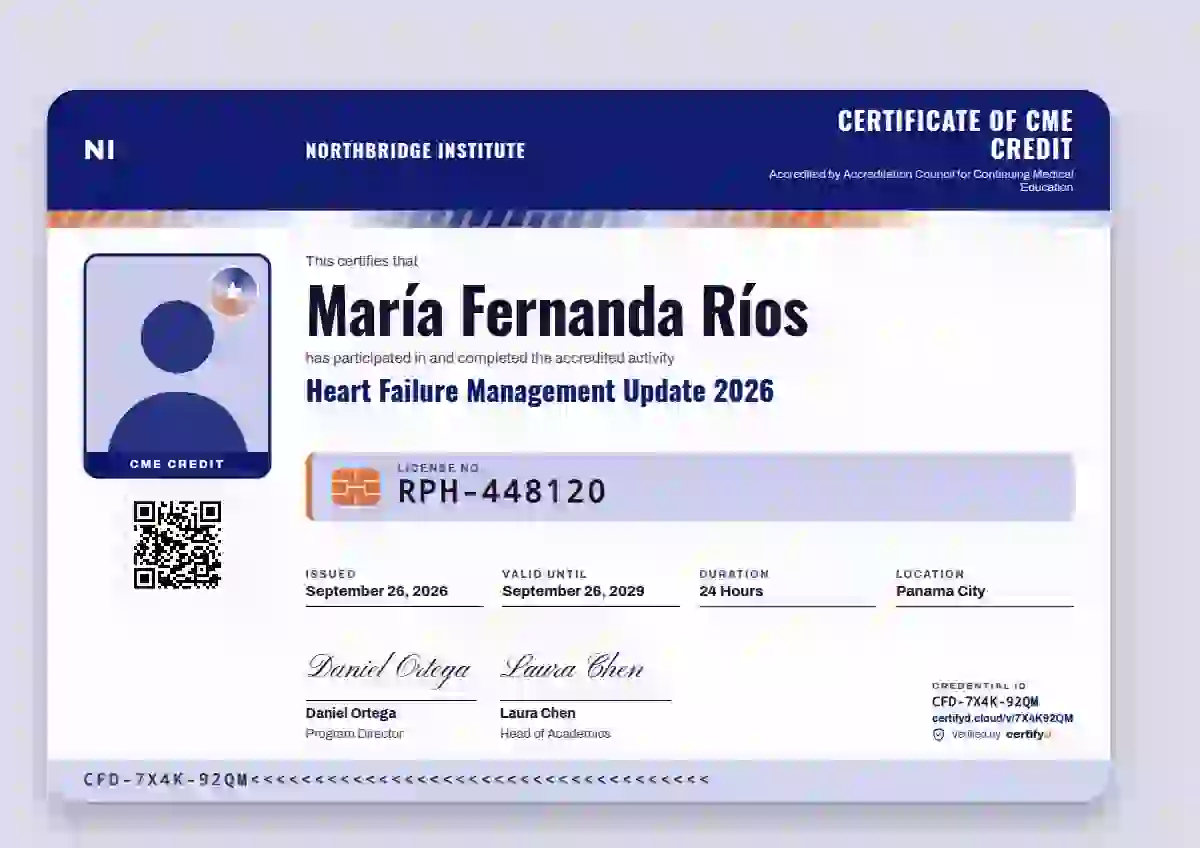Click the name María Fernanda Ríos
The width and height of the screenshot is (1200, 848).
[557, 311]
